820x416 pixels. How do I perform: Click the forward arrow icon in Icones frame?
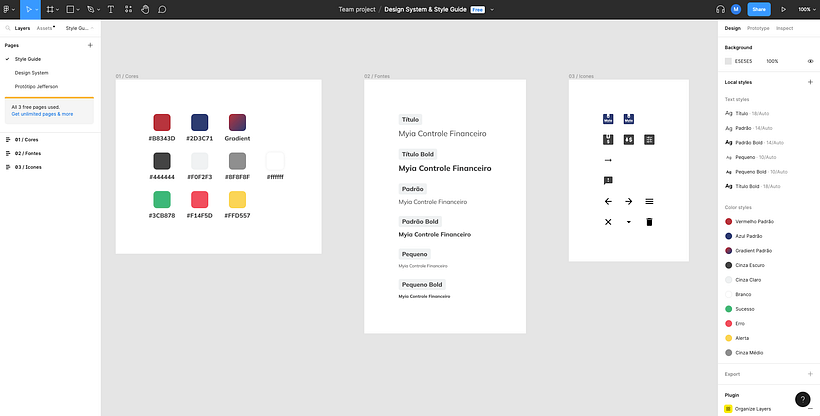click(x=629, y=201)
